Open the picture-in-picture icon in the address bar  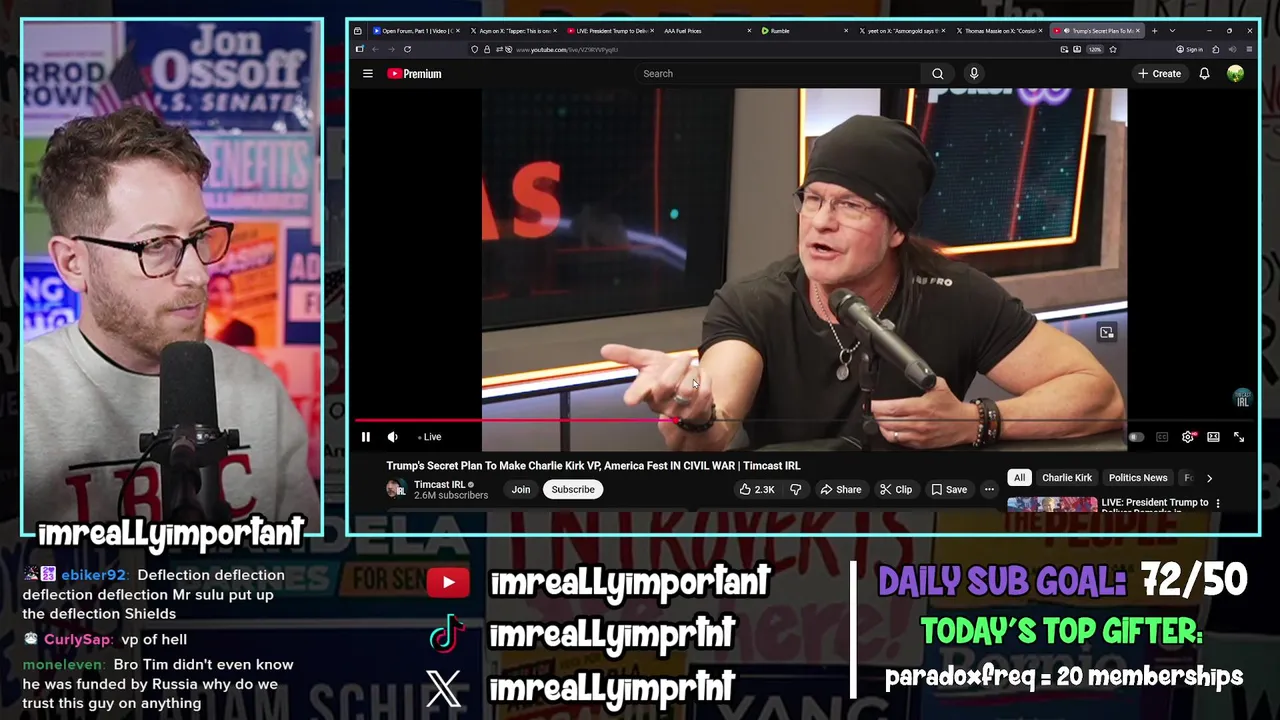(x=1064, y=49)
